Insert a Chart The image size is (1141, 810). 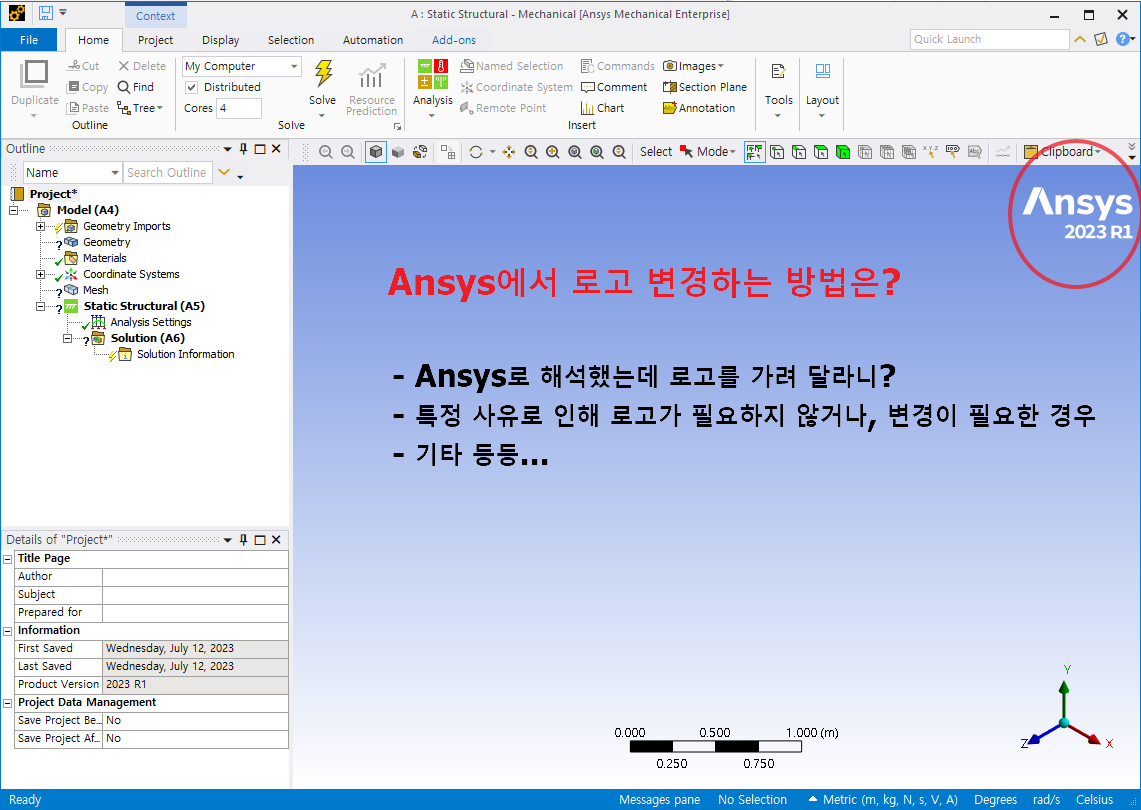tap(603, 108)
